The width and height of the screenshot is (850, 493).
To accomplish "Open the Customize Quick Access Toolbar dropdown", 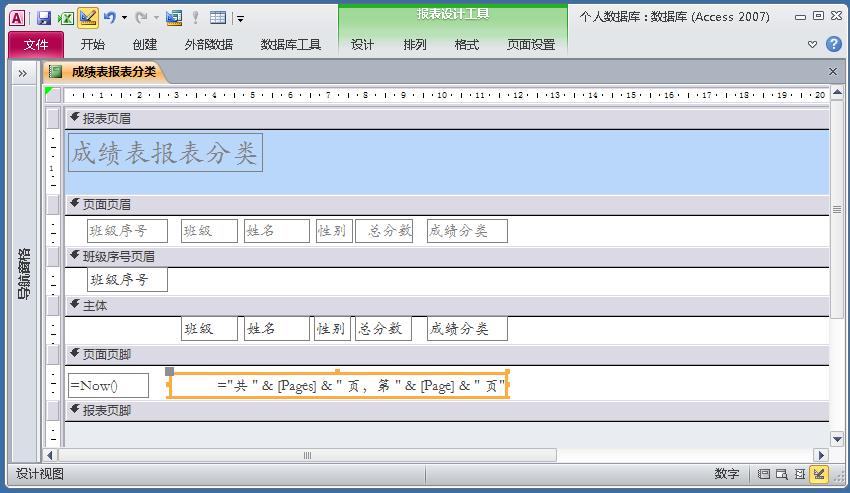I will tap(240, 19).
